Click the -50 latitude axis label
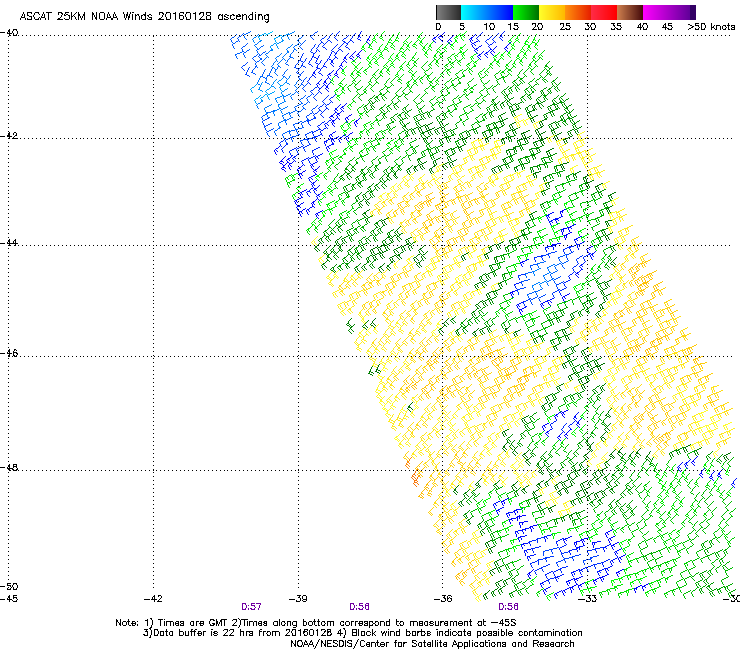The width and height of the screenshot is (740, 650). coord(9,587)
